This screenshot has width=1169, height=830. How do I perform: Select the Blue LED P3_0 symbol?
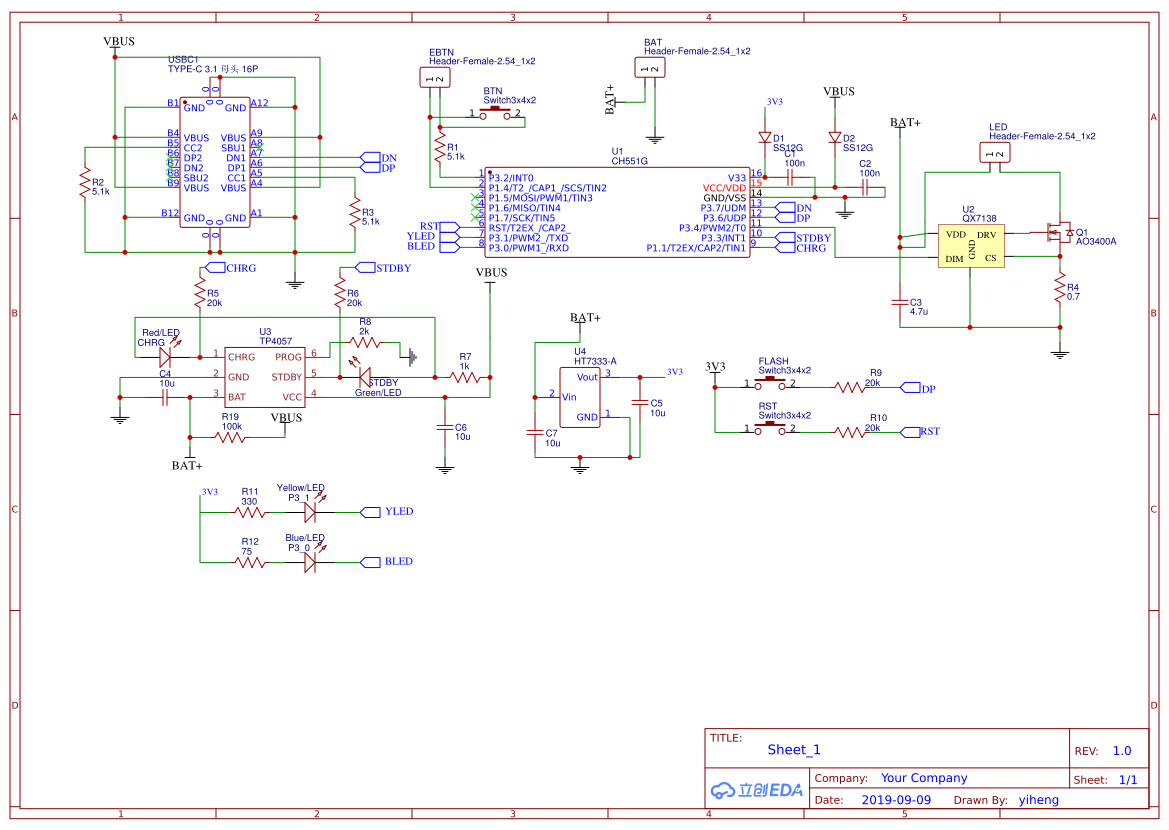click(x=310, y=562)
